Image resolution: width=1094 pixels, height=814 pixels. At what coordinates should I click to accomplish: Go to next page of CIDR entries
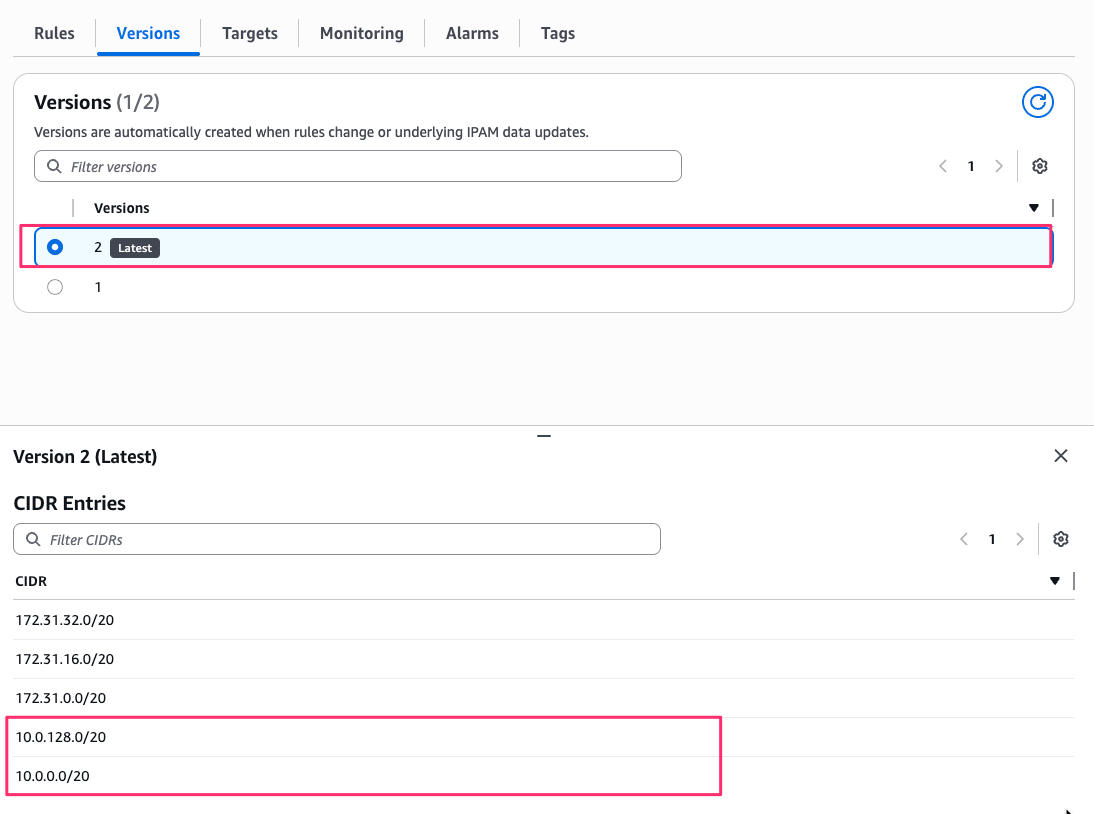pyautogui.click(x=1020, y=539)
